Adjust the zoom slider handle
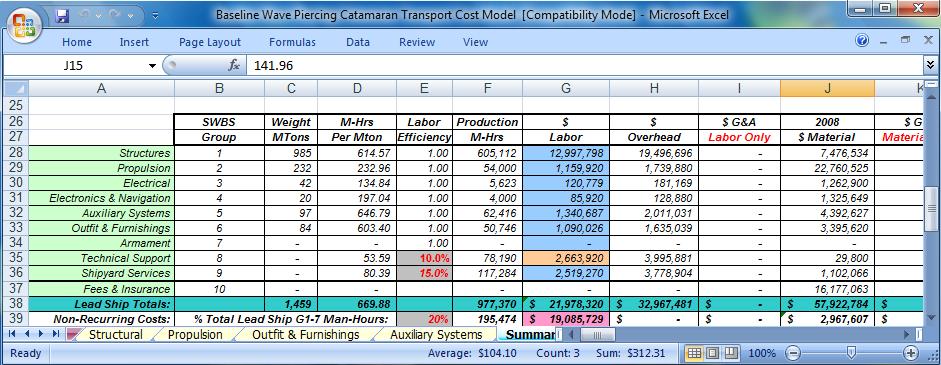 851,352
